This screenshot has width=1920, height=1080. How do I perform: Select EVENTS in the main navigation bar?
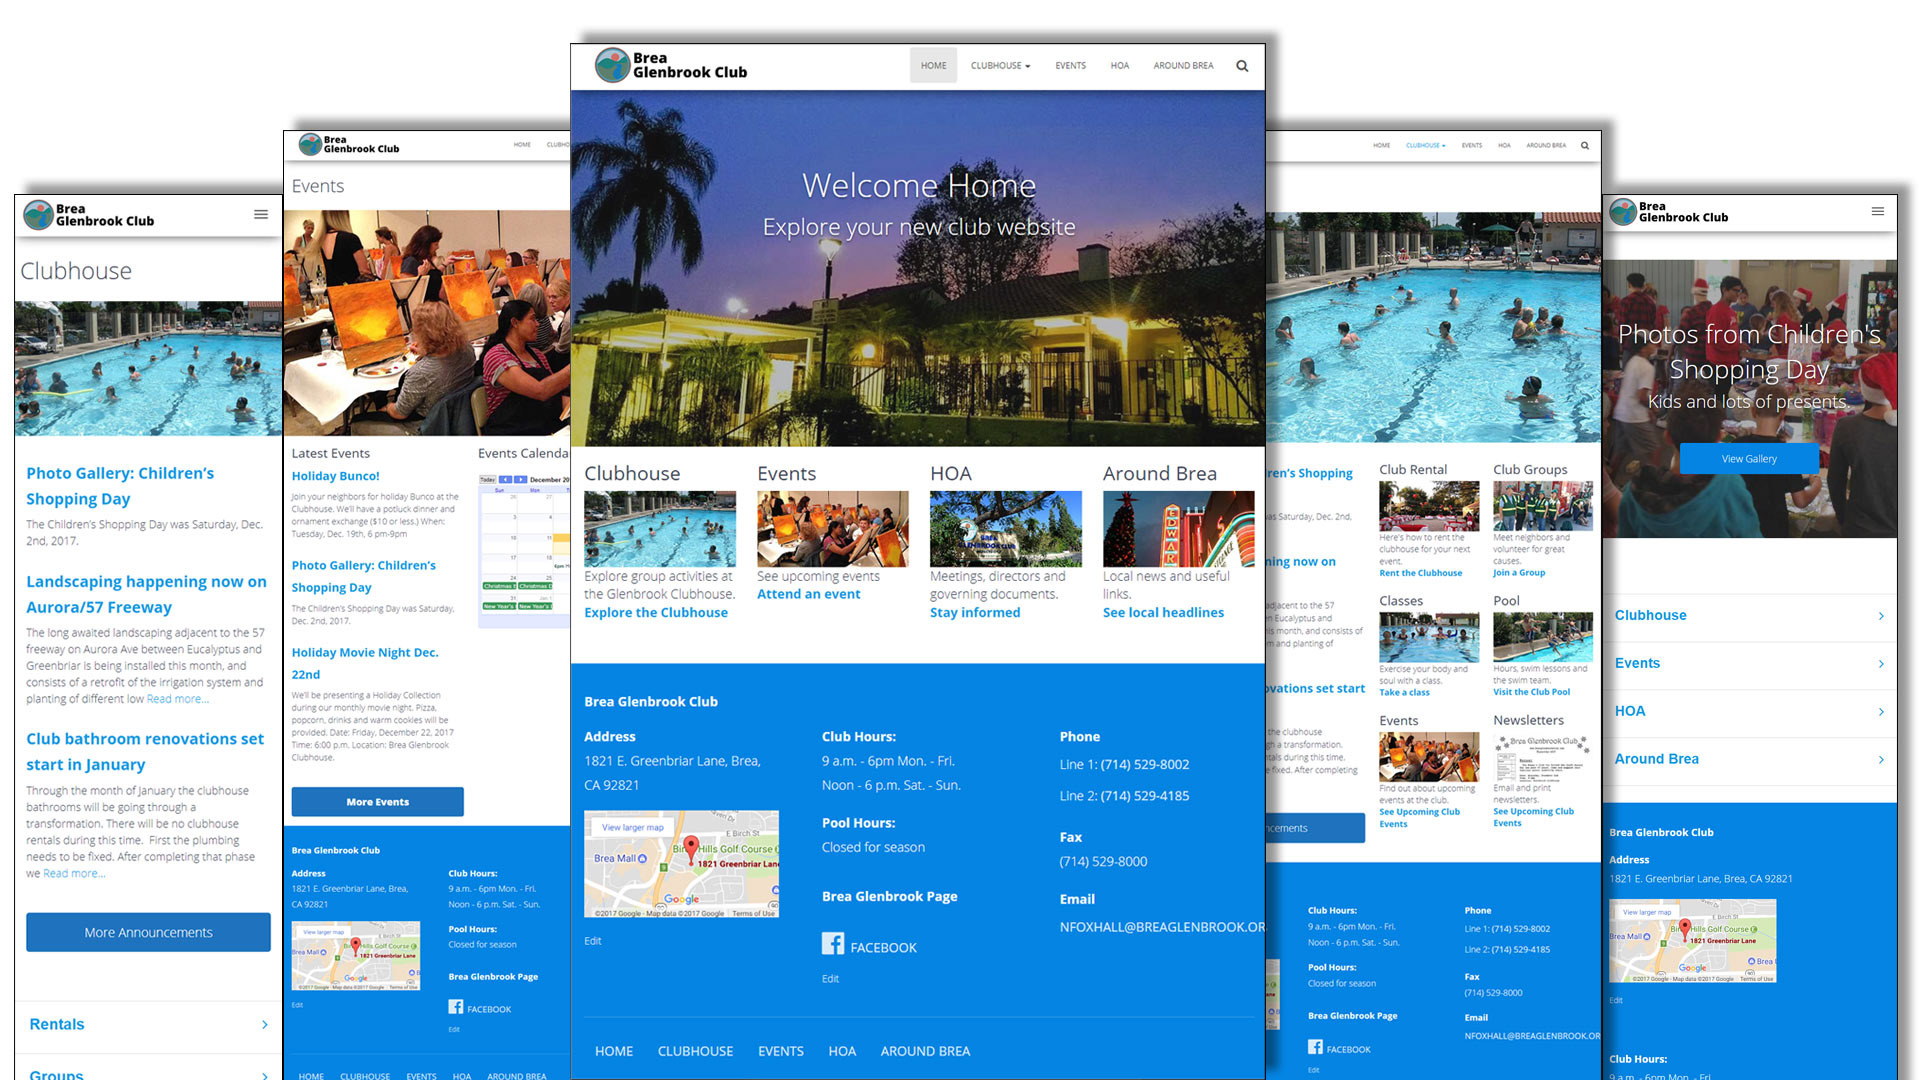pyautogui.click(x=1070, y=66)
